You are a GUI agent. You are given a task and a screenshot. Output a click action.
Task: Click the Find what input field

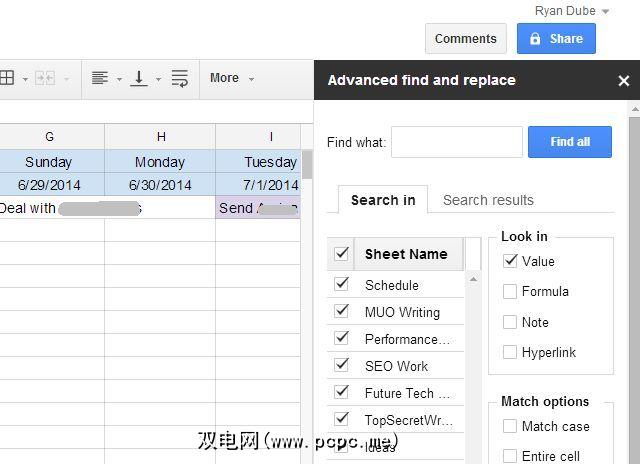[456, 142]
